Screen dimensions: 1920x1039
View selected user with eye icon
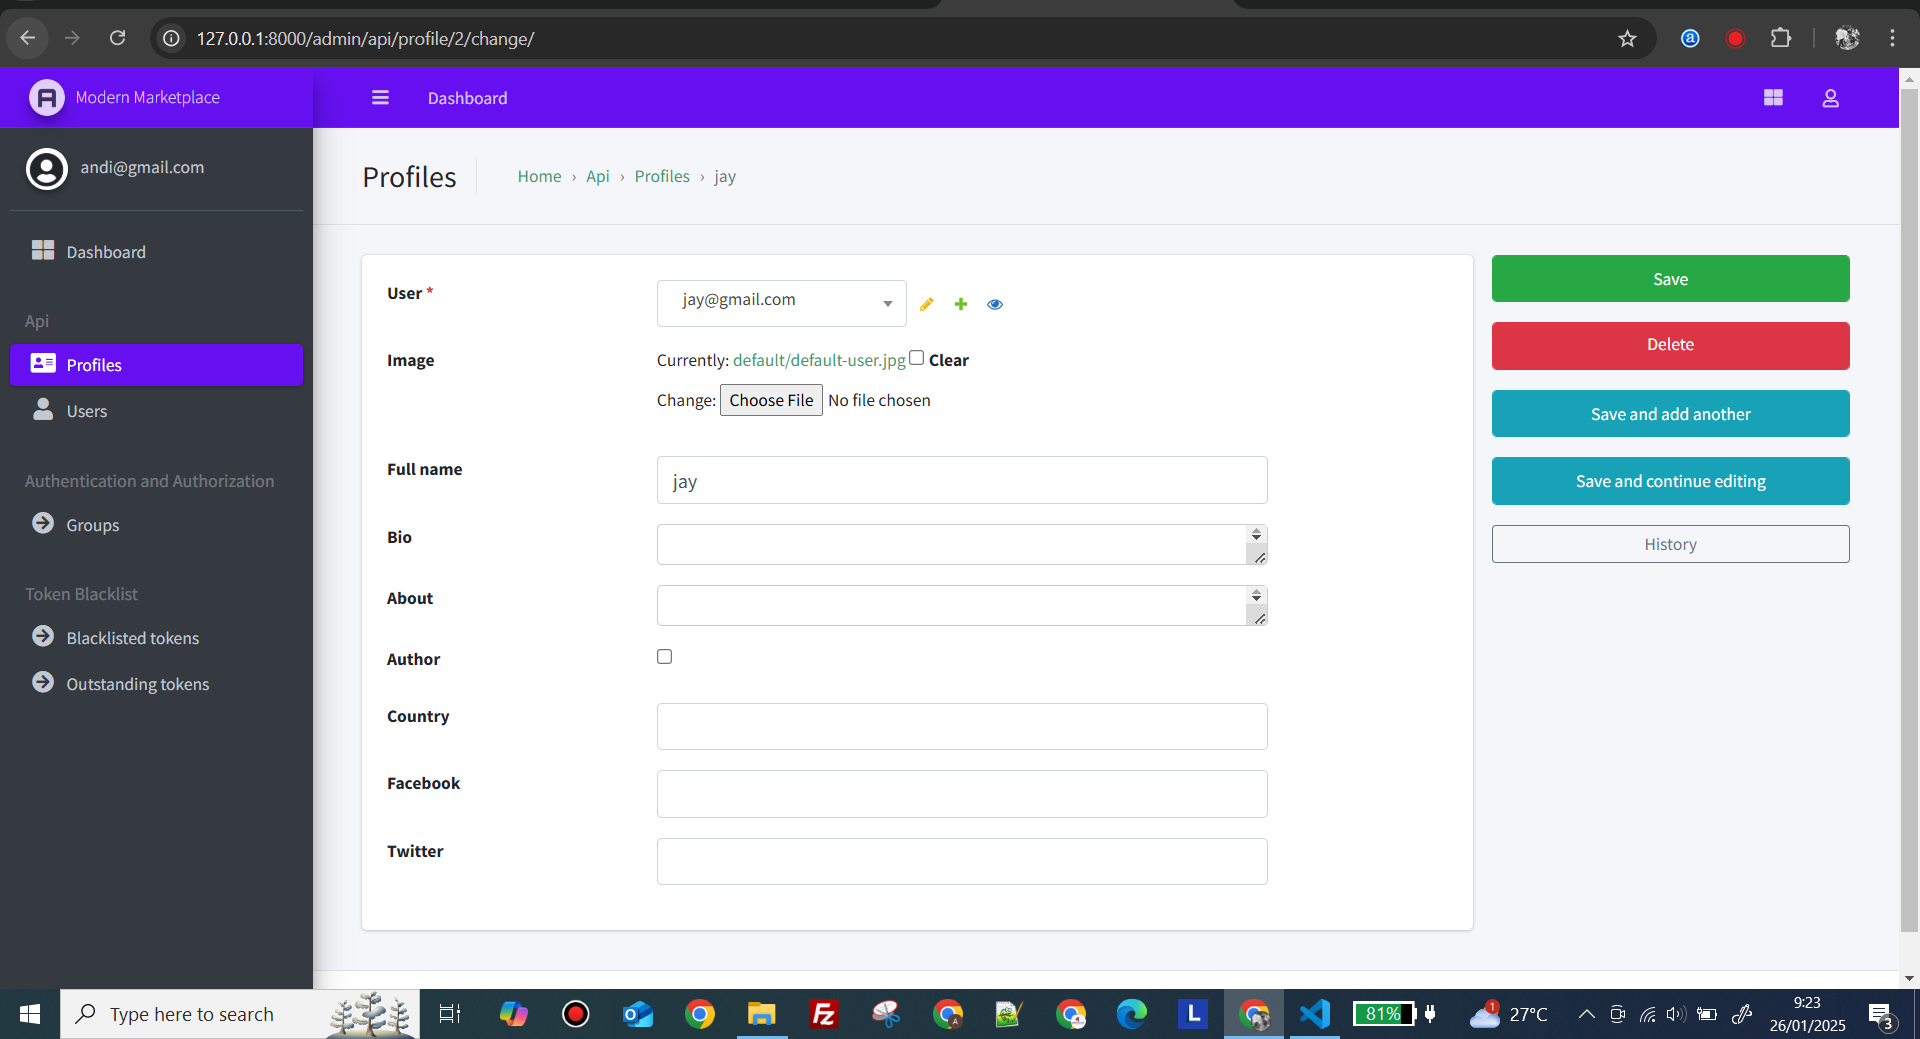[x=995, y=304]
